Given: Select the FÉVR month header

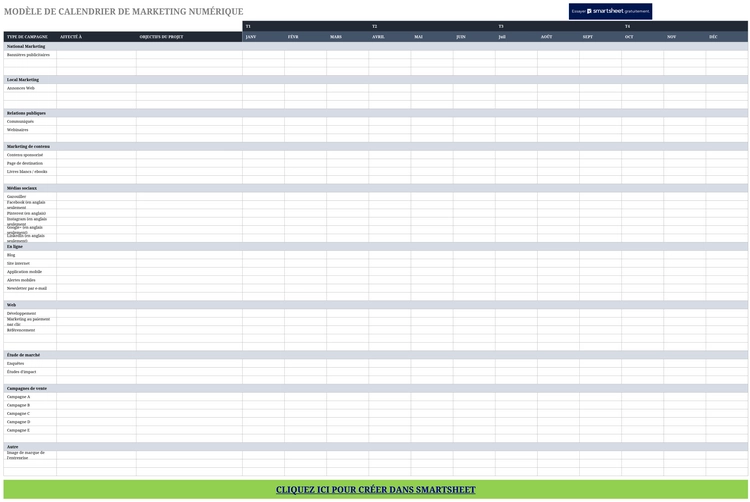Looking at the screenshot, I should click(x=306, y=37).
